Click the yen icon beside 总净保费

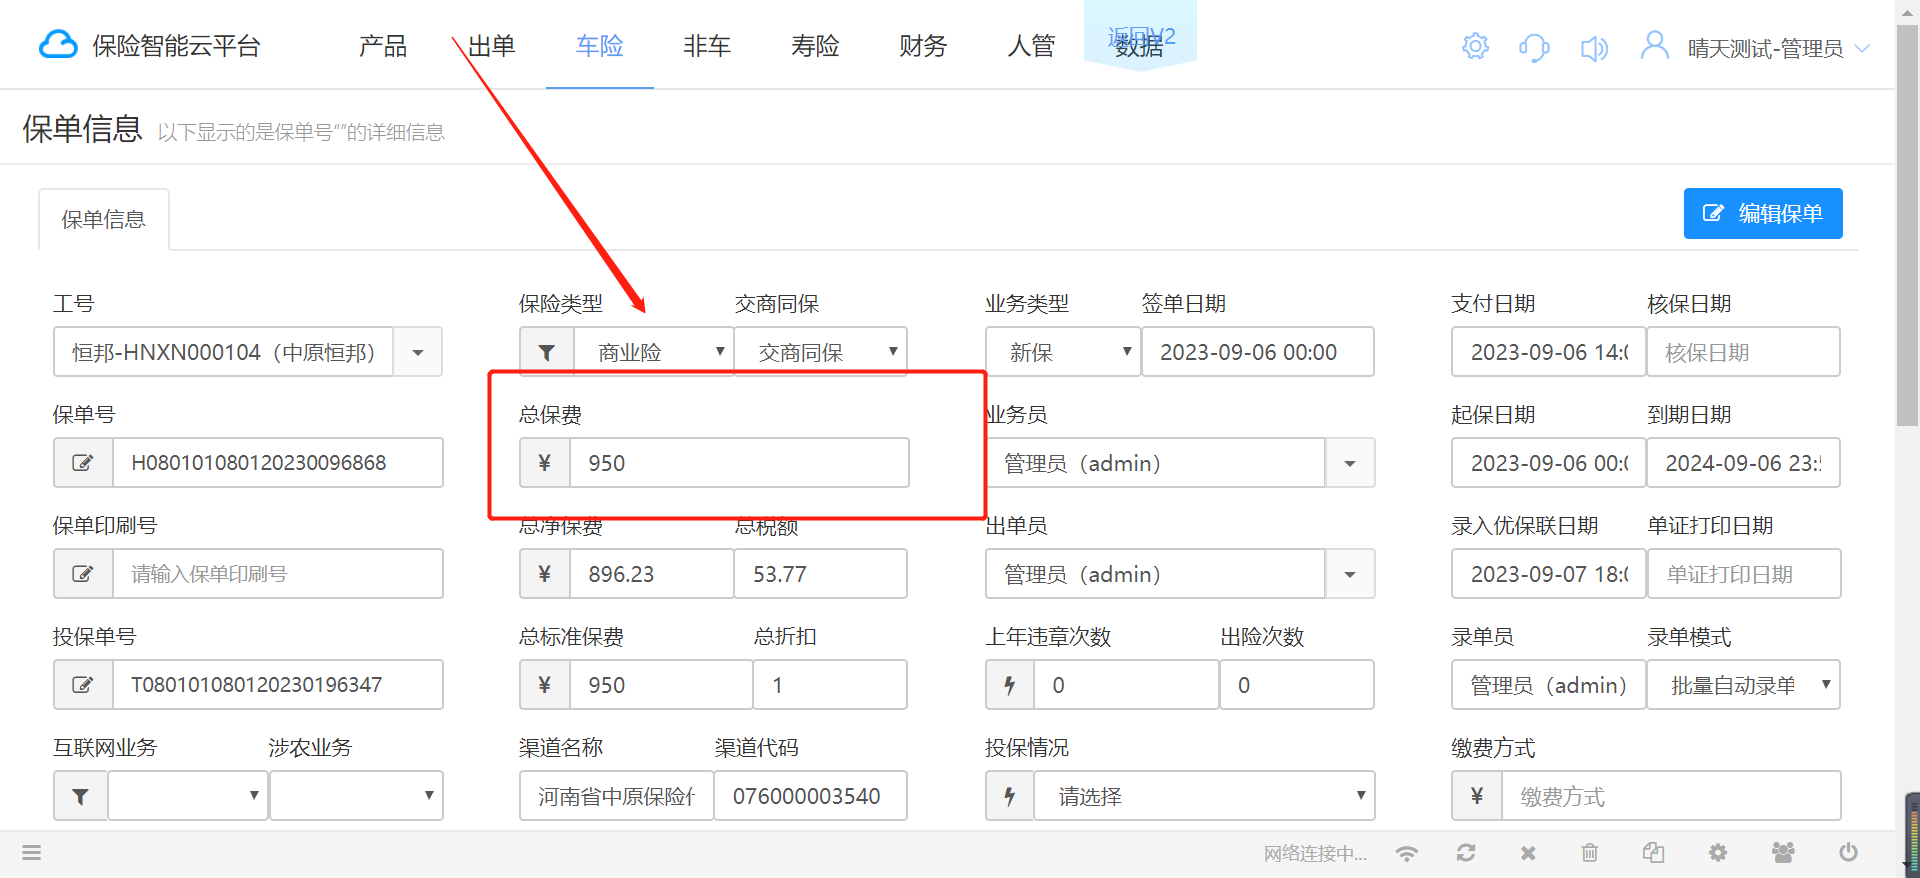click(x=545, y=574)
